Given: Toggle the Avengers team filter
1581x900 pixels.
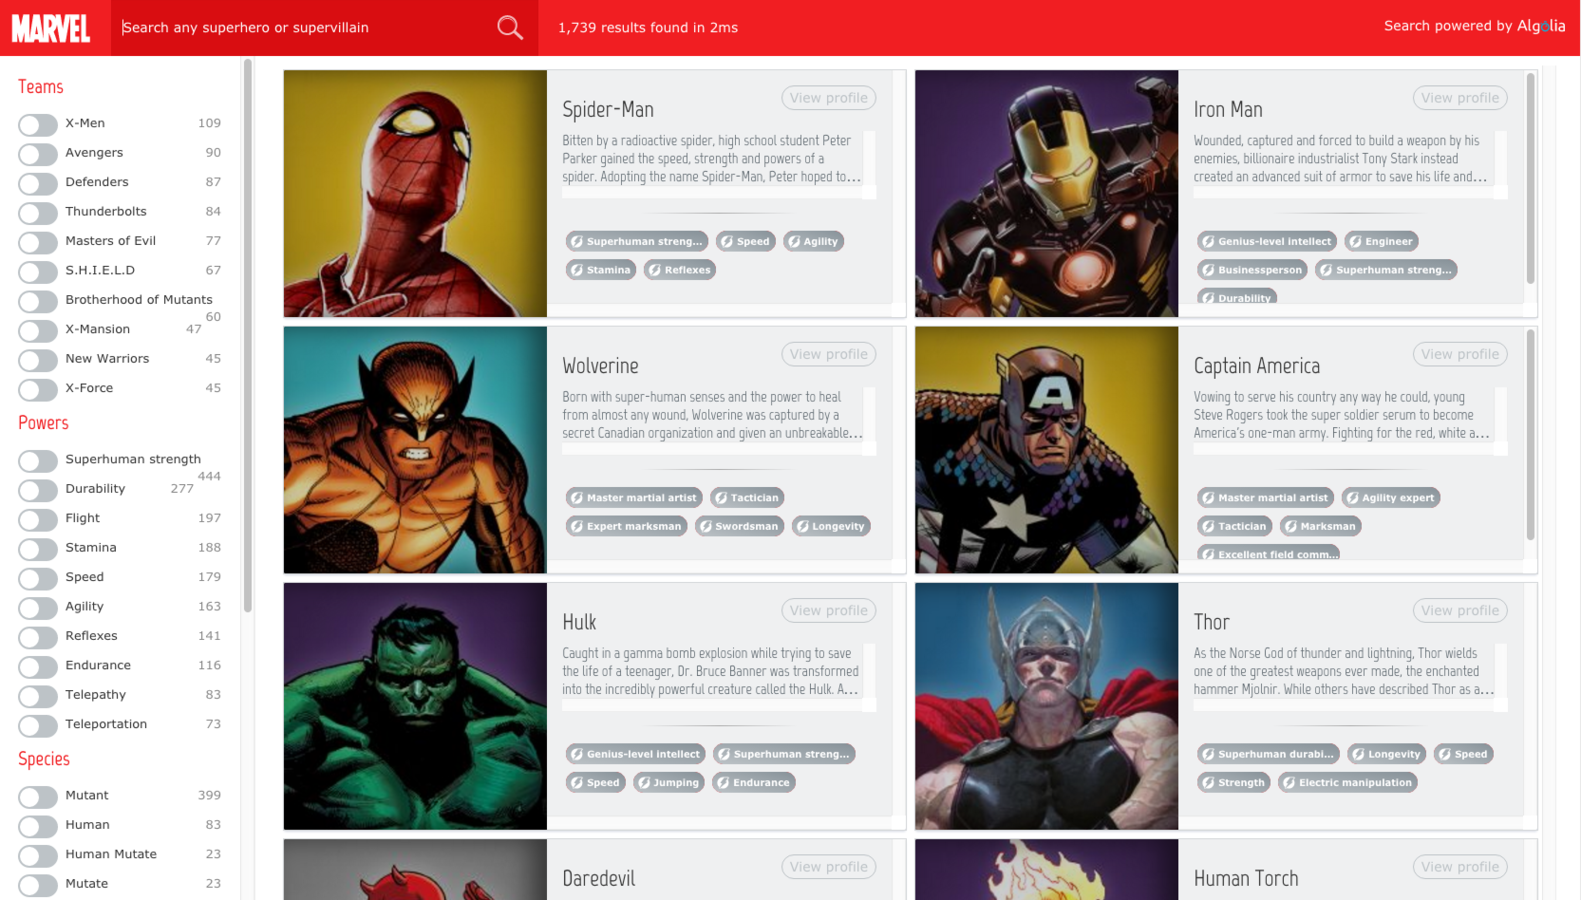Looking at the screenshot, I should 38,154.
